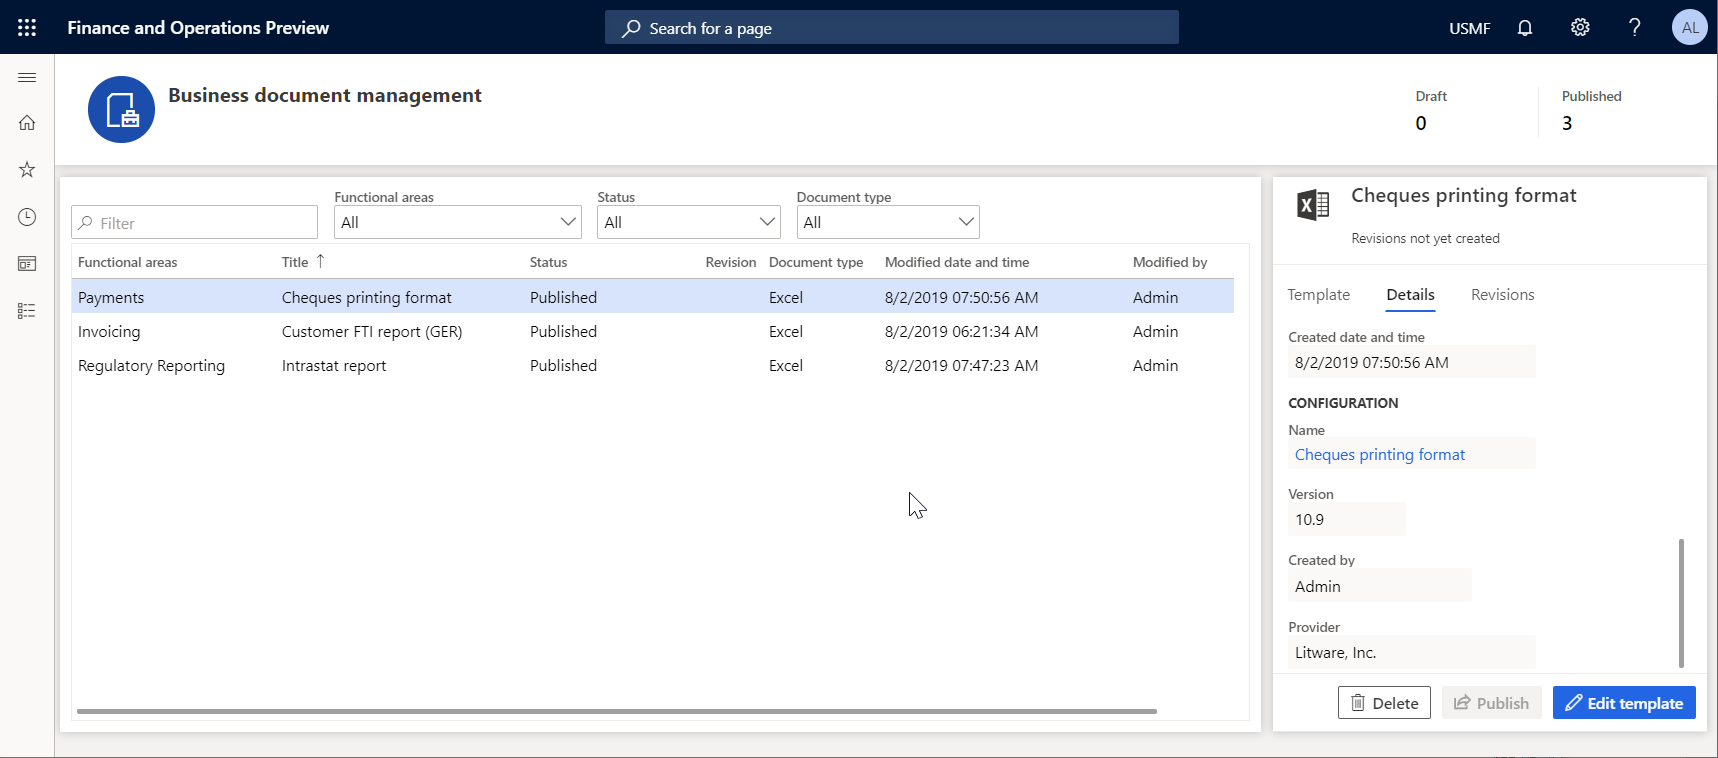Image resolution: width=1718 pixels, height=758 pixels.
Task: Open the Cheques printing format configuration link
Action: click(x=1379, y=455)
